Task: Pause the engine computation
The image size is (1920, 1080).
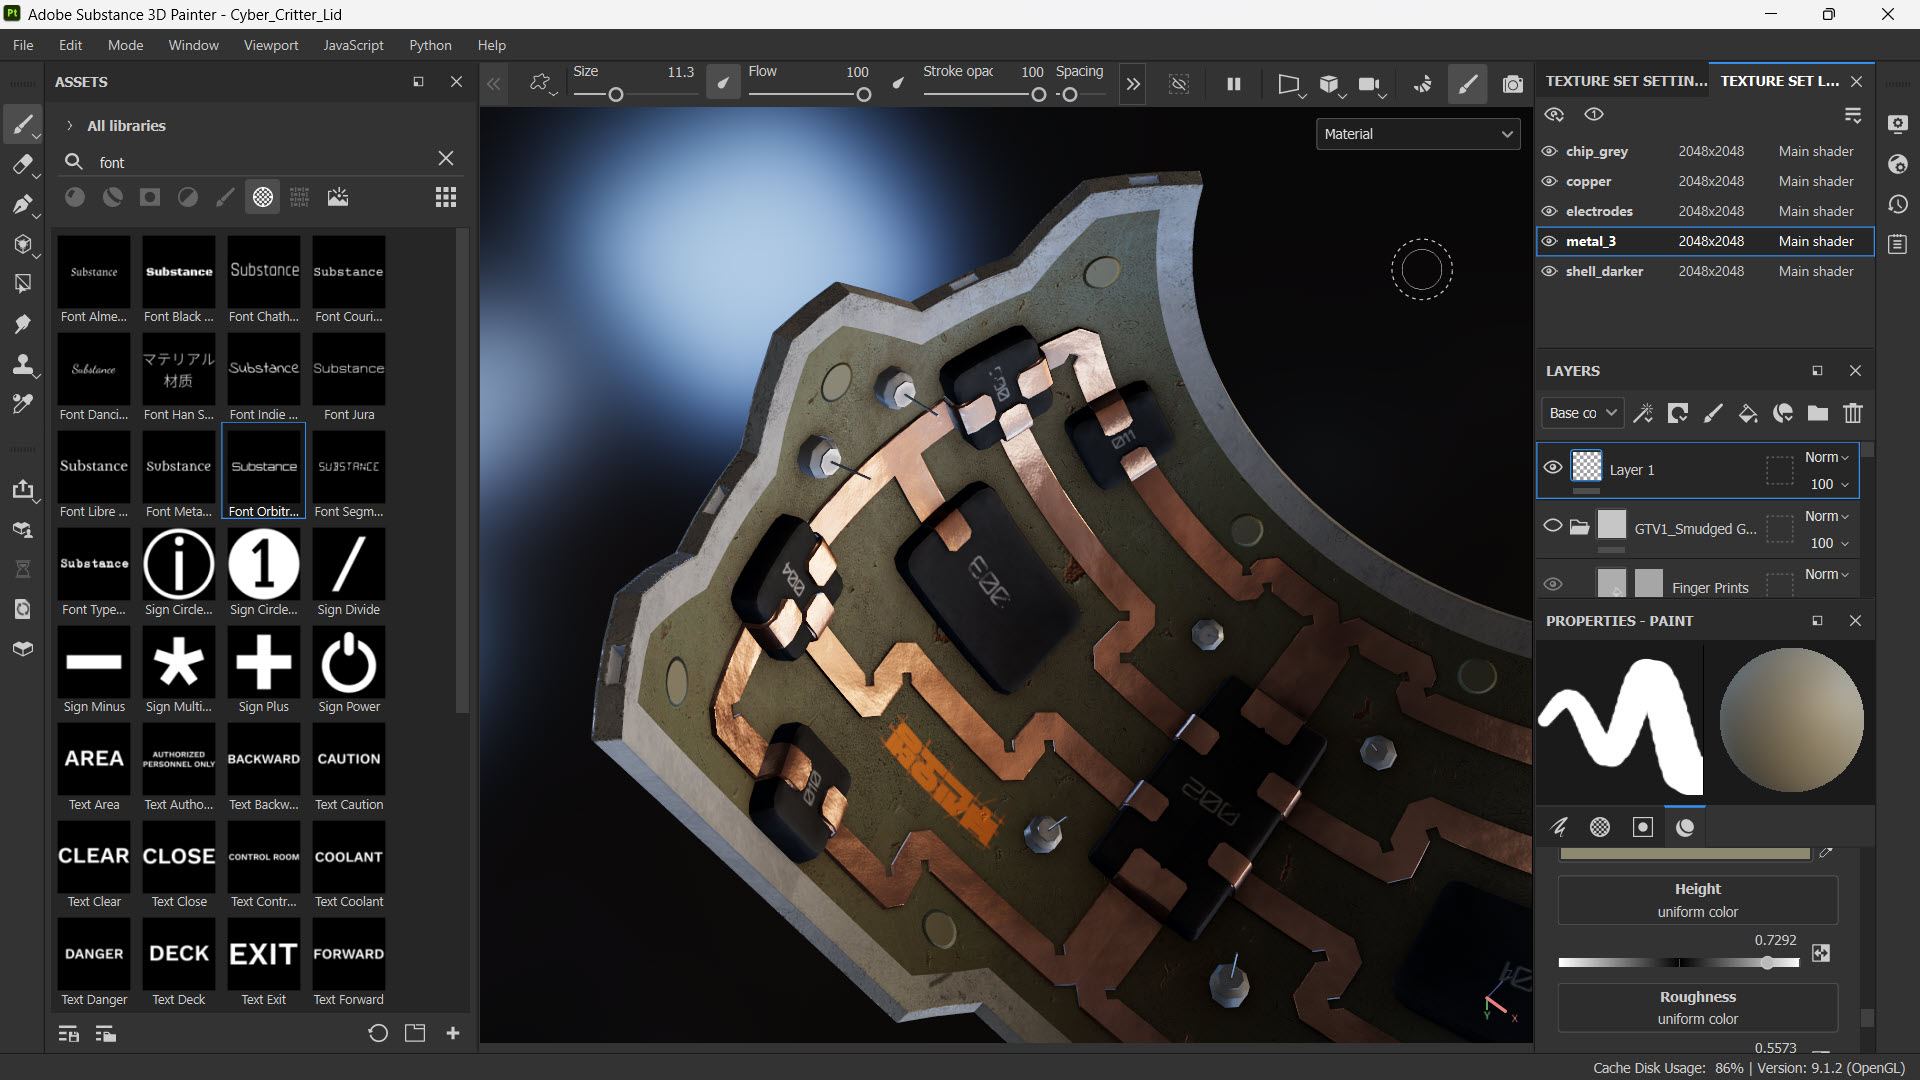Action: [1234, 85]
